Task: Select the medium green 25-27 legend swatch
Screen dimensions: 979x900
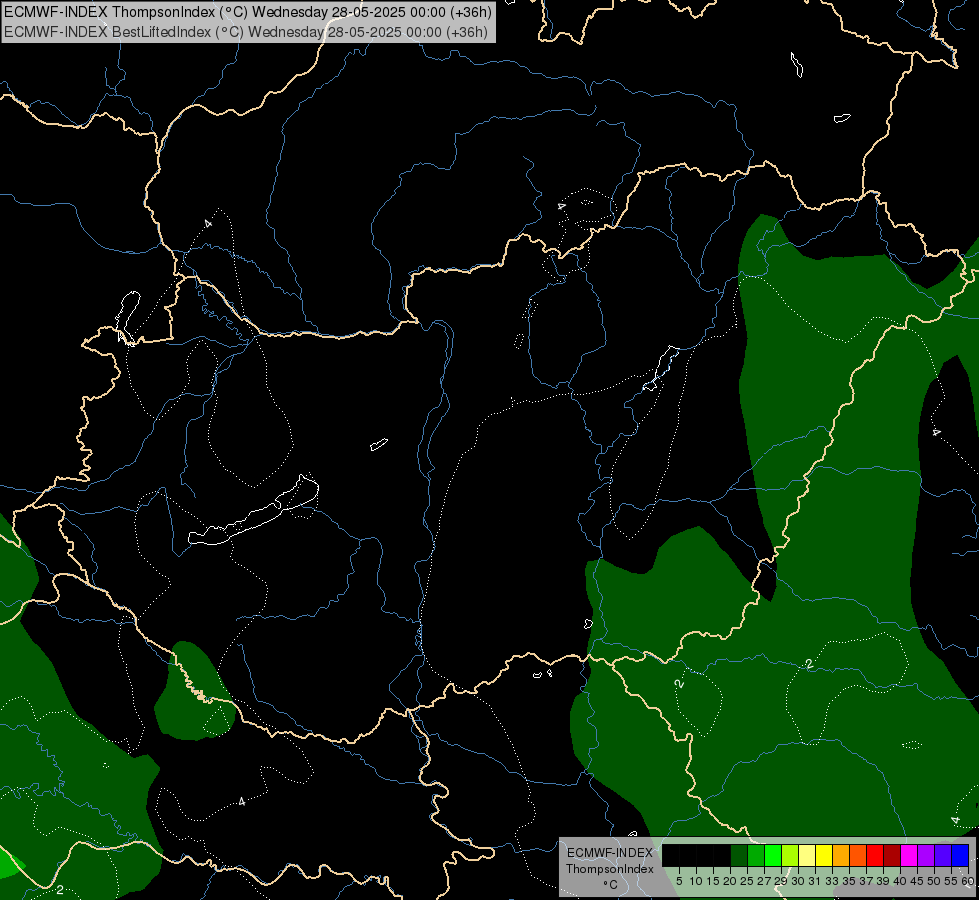Action: (756, 855)
